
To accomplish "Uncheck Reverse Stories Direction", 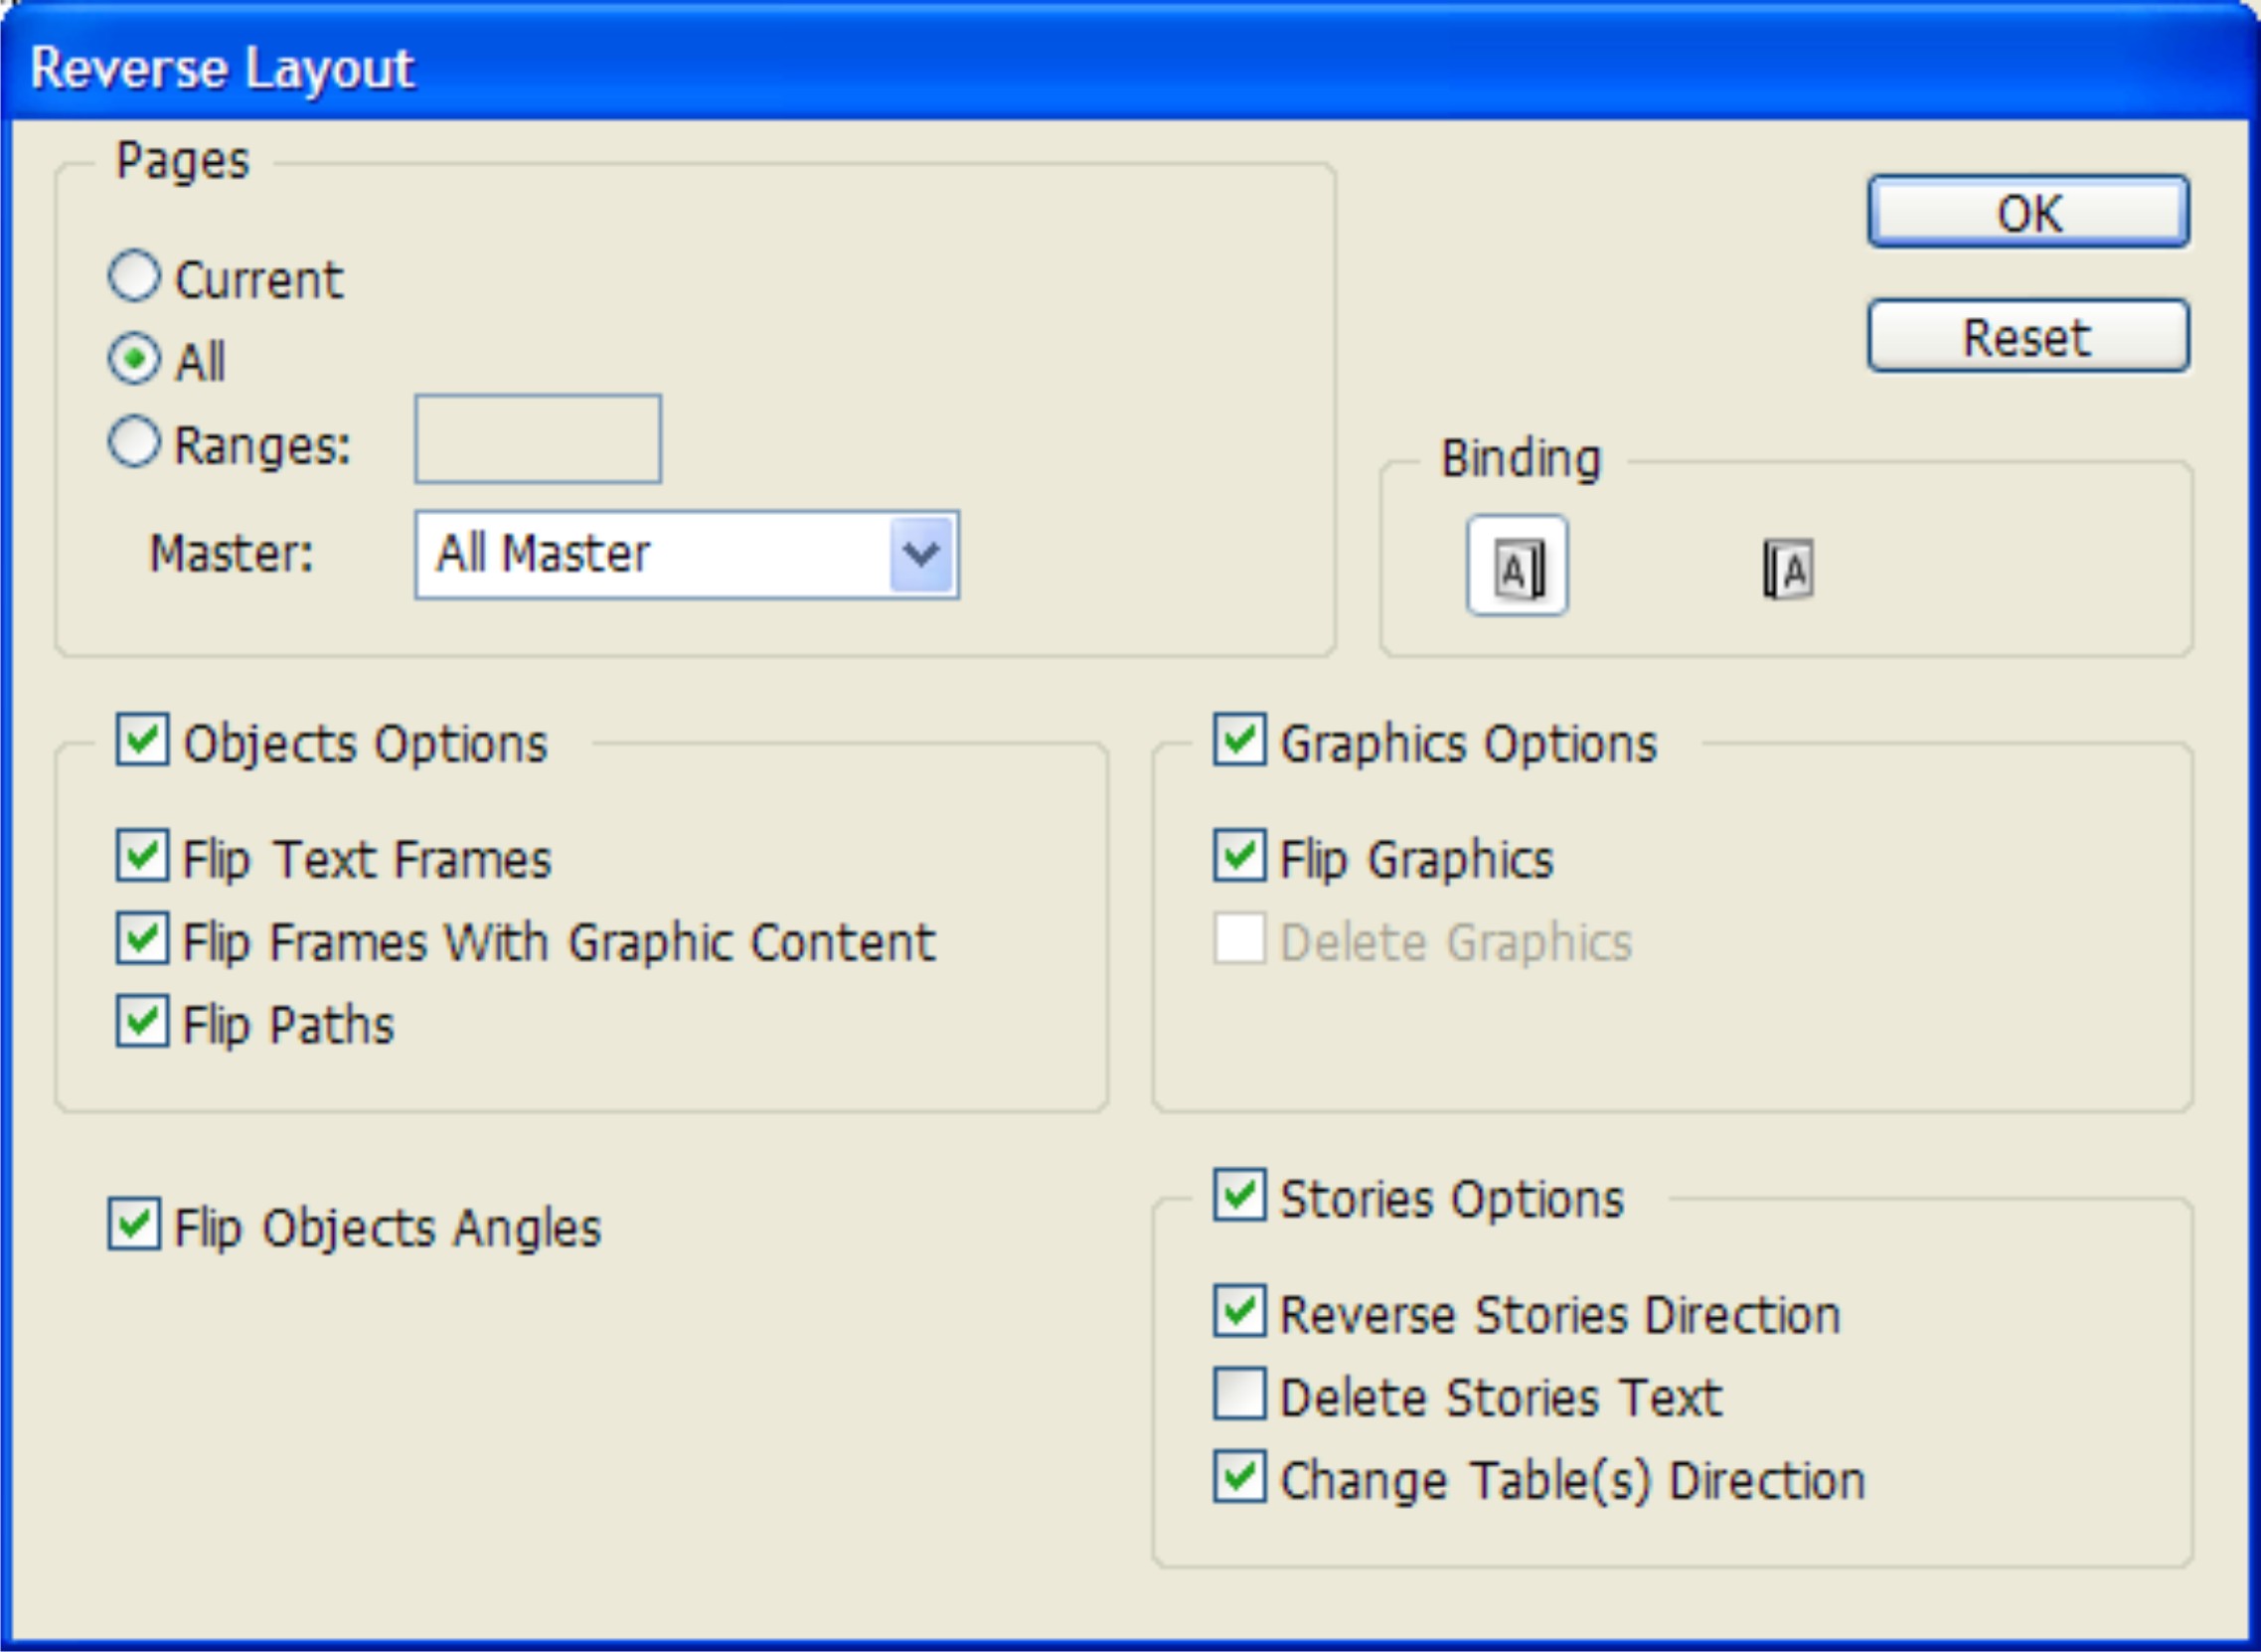I will tap(1240, 1311).
